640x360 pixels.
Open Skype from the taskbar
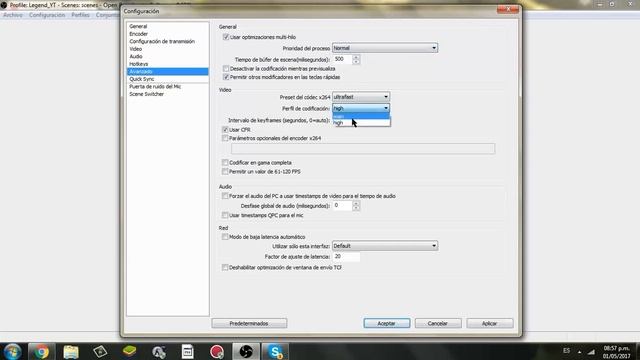pos(276,351)
